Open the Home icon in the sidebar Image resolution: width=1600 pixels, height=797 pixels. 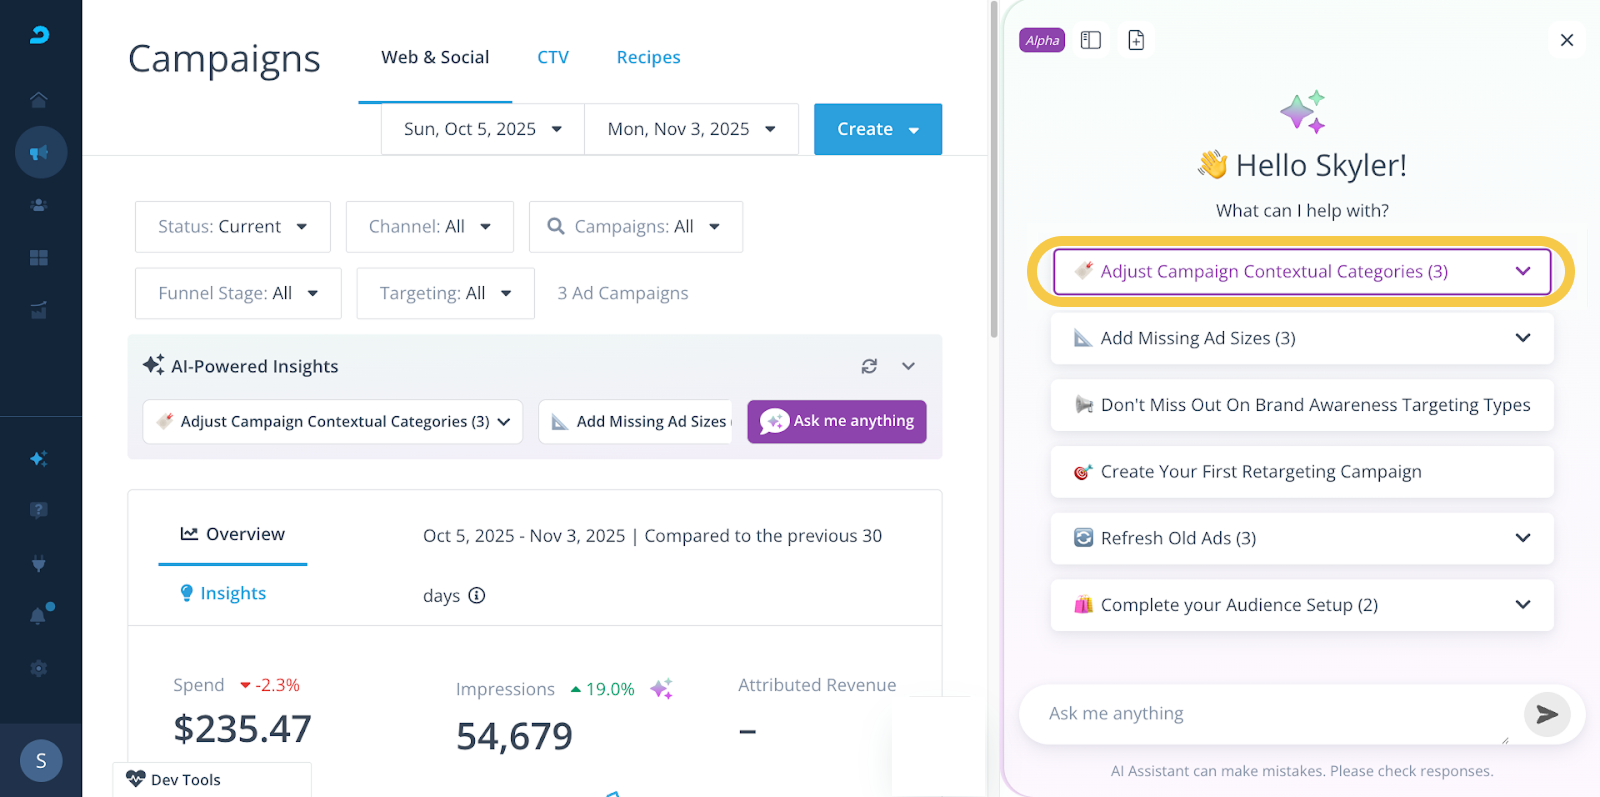coord(39,99)
